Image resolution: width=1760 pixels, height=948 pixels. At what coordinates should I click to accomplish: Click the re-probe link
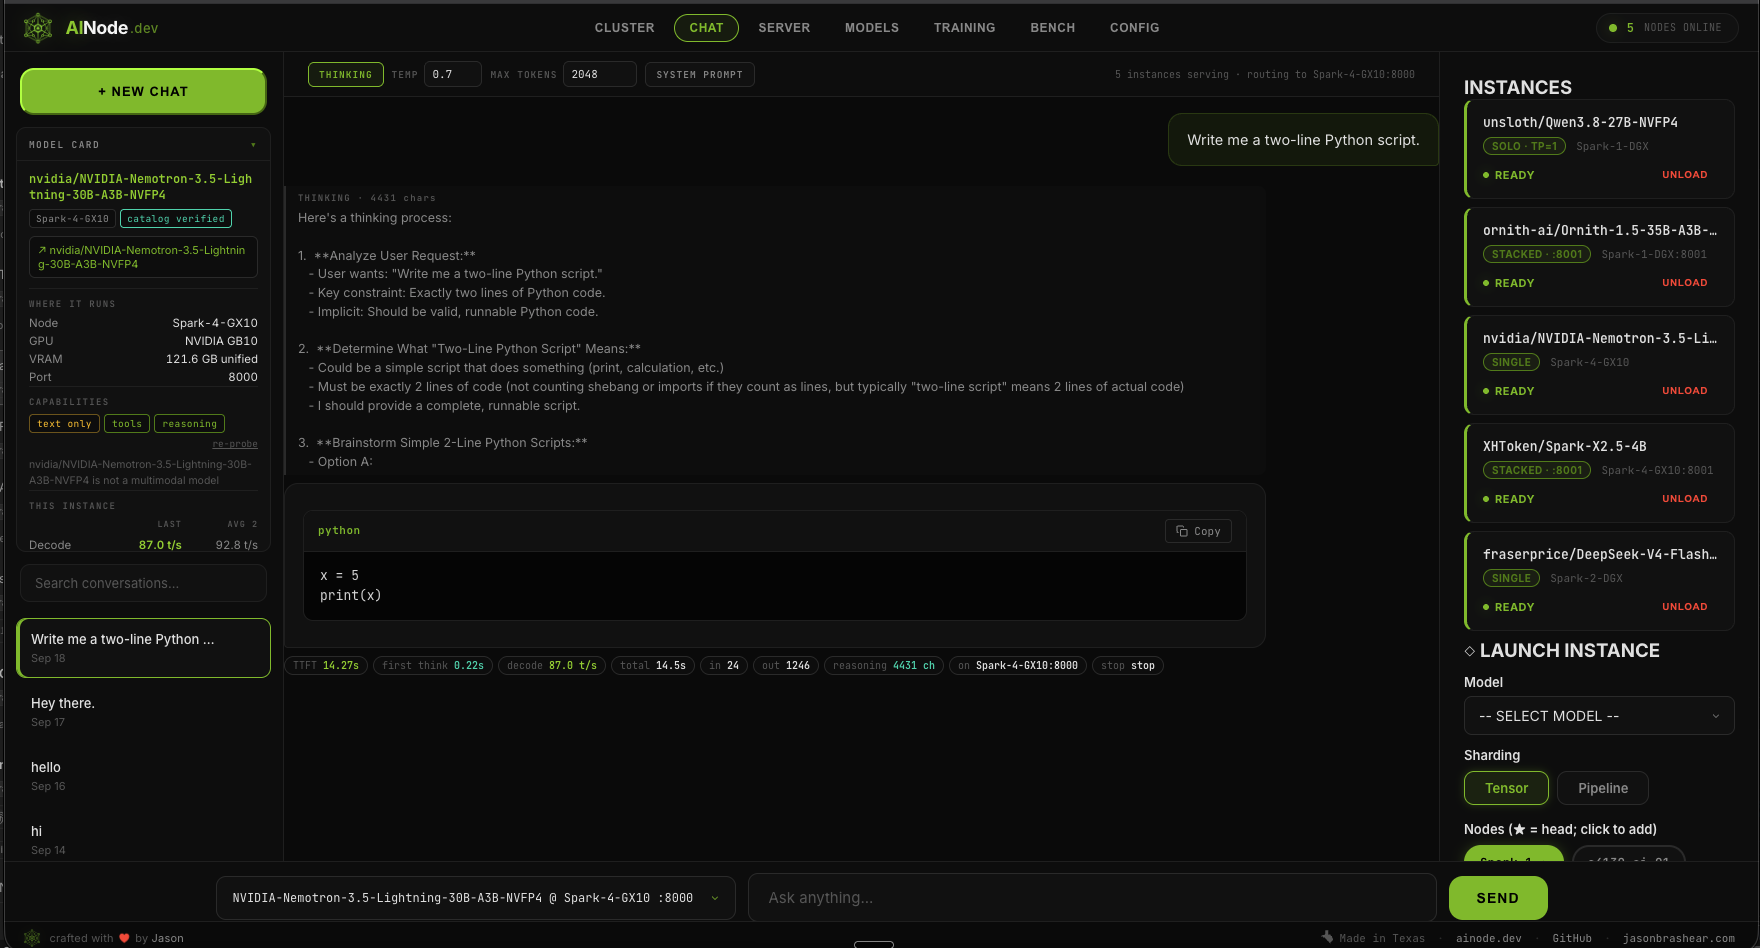(x=235, y=444)
